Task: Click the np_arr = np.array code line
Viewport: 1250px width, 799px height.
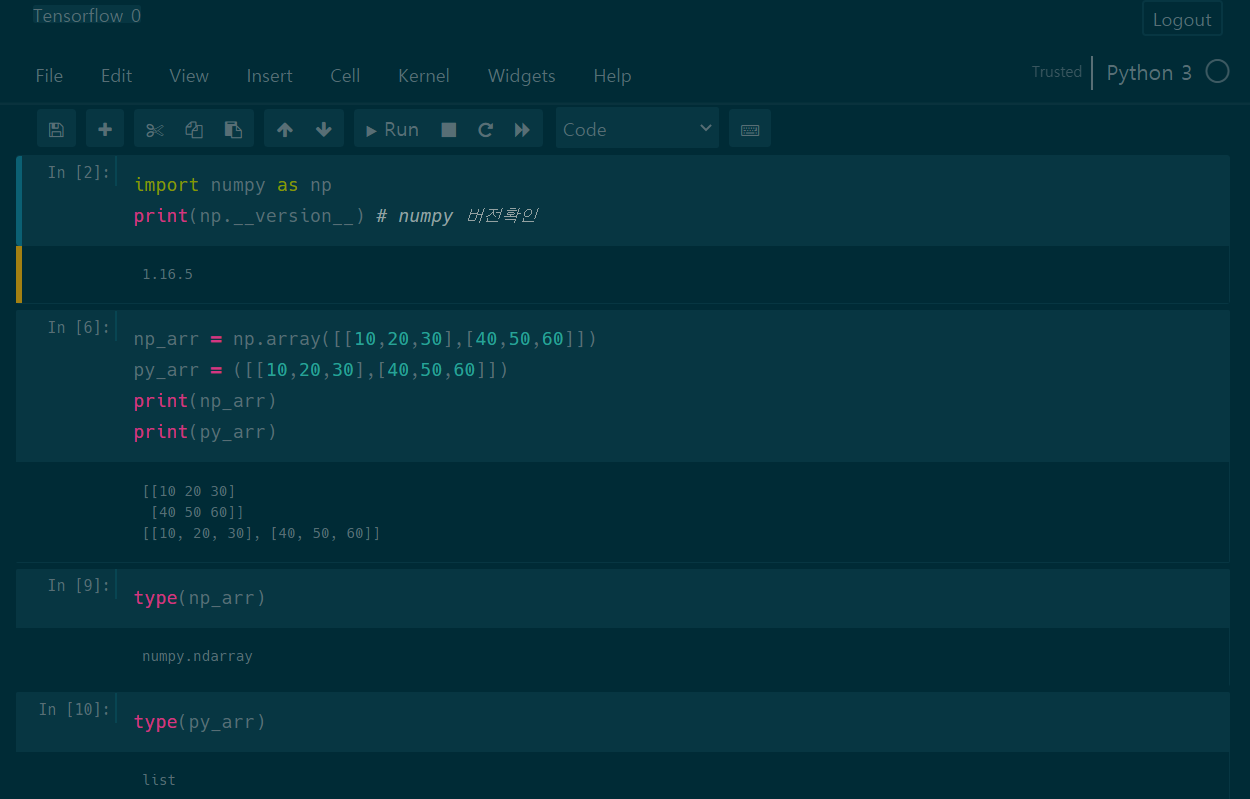Action: 365,339
